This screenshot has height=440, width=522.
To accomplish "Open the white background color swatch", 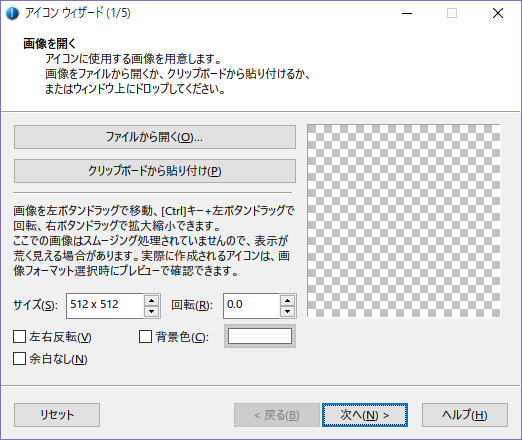I will tap(260, 336).
